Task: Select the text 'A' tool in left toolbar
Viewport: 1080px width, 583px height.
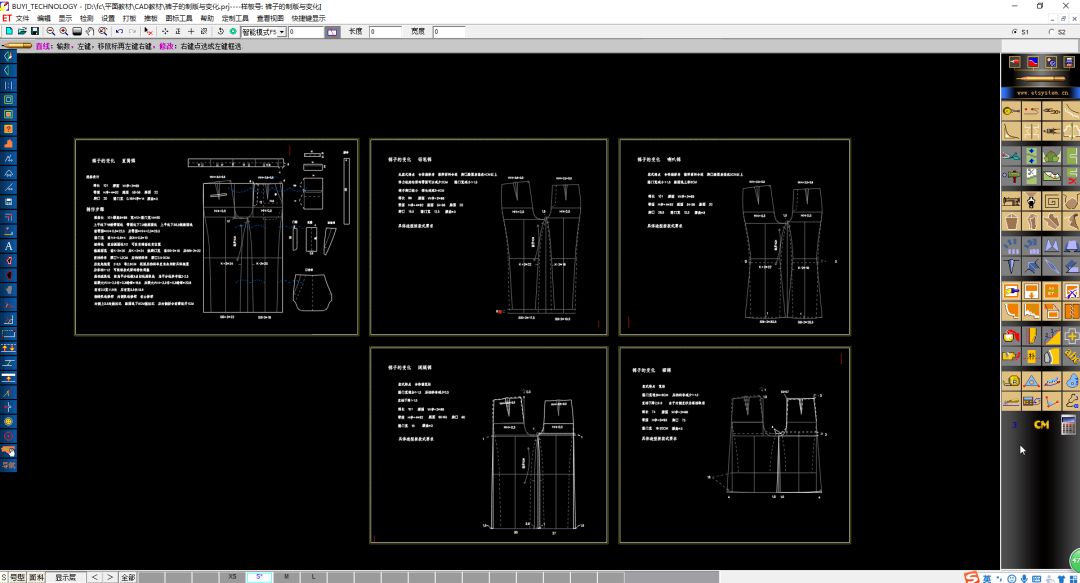Action: coord(8,245)
